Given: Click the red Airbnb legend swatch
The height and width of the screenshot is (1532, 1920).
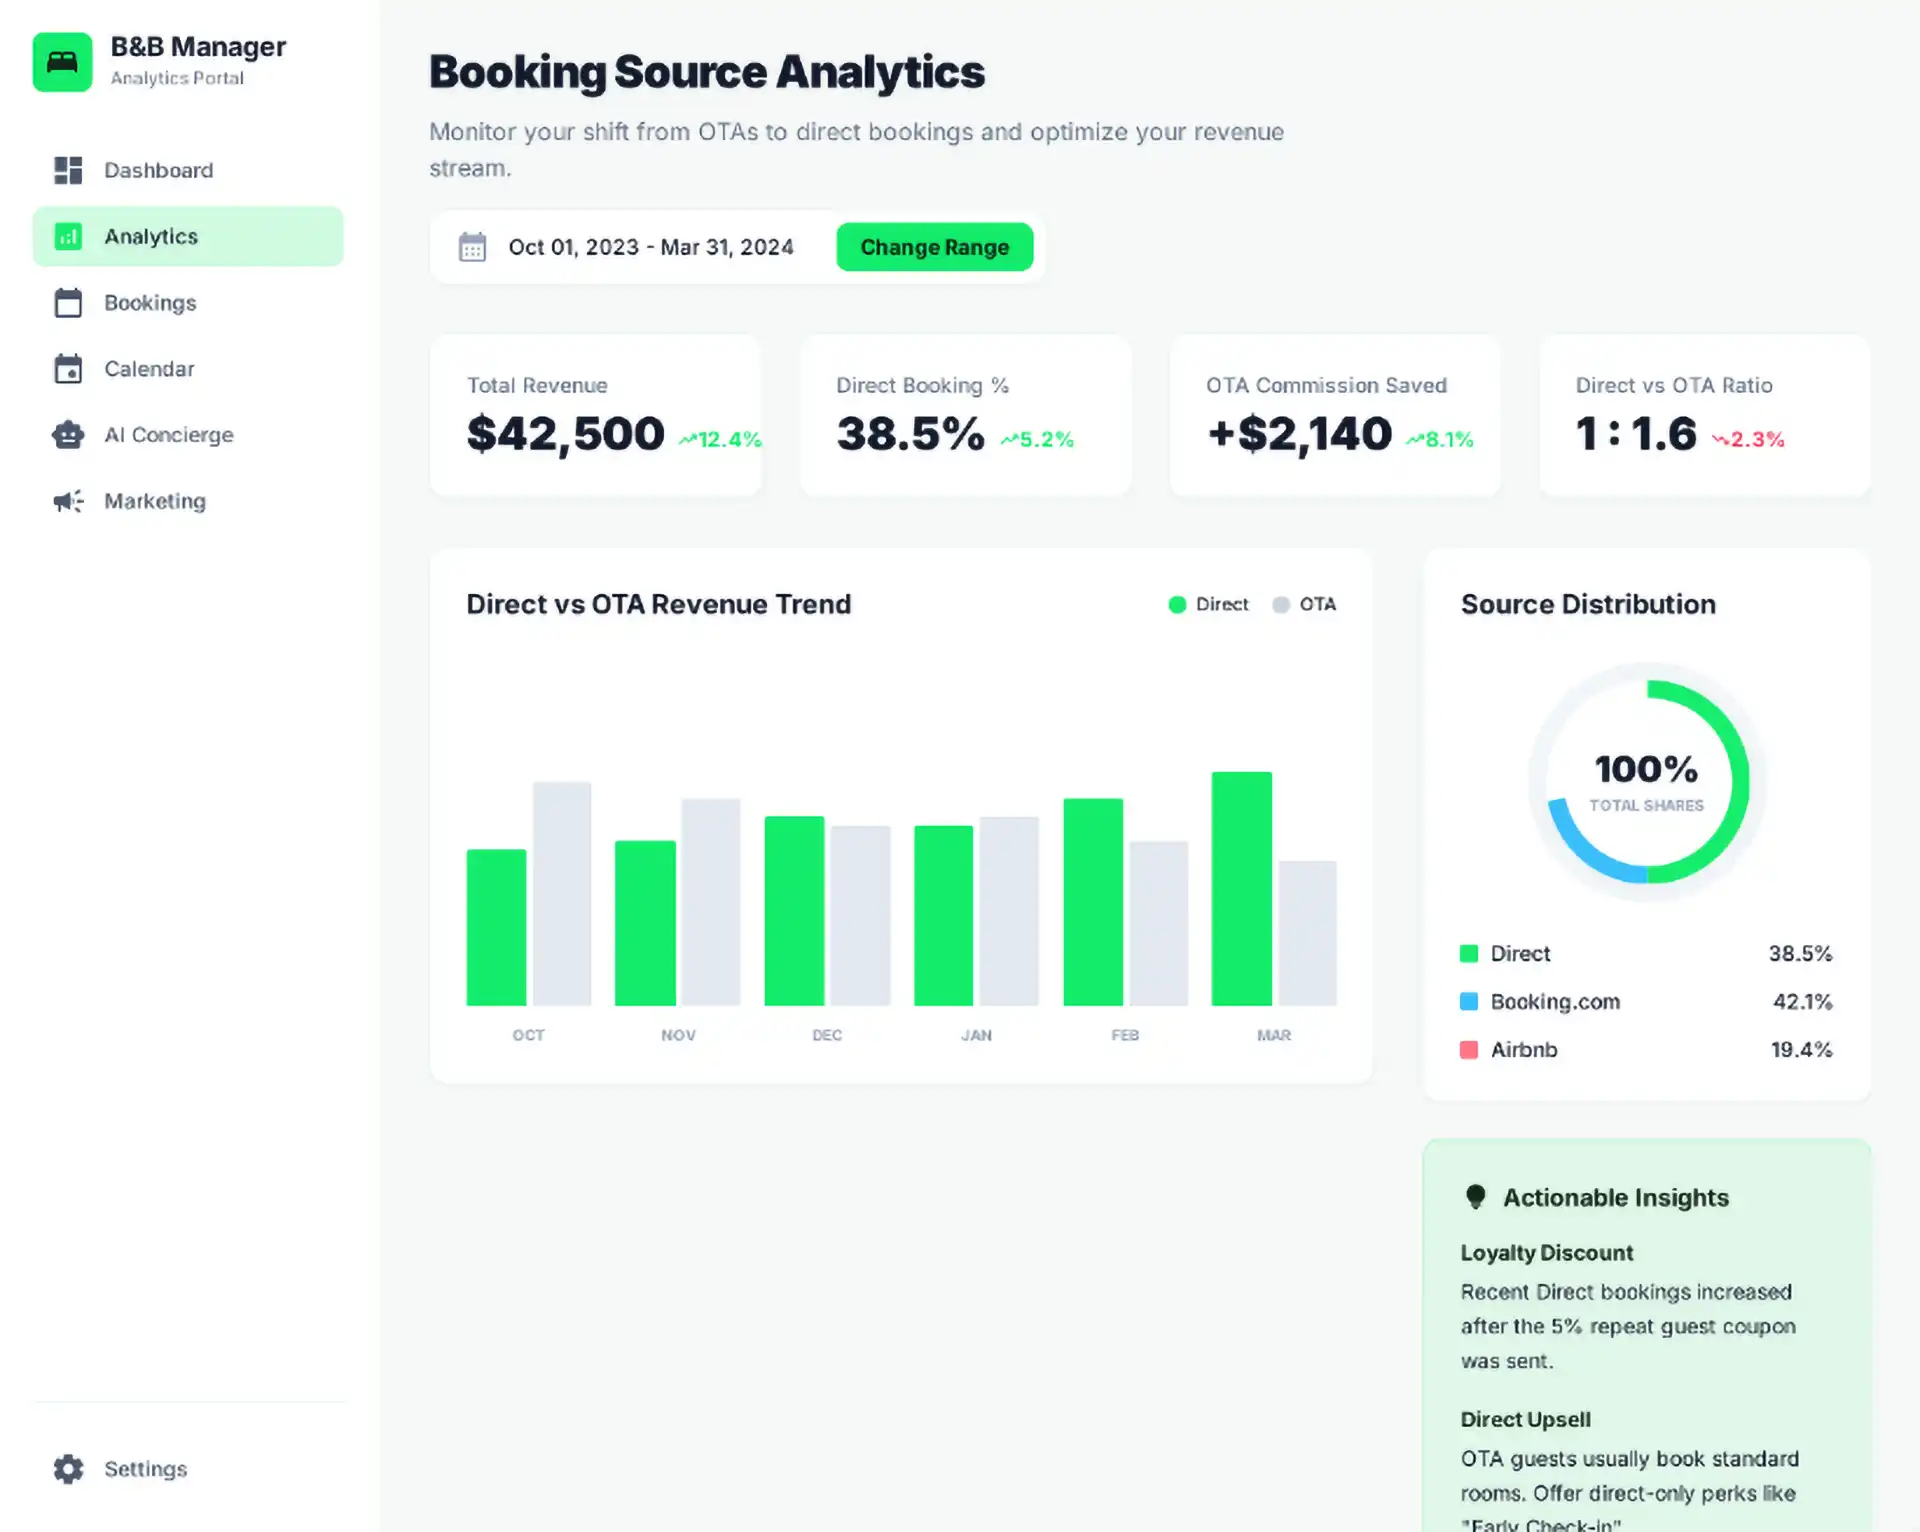Looking at the screenshot, I should pos(1469,1050).
